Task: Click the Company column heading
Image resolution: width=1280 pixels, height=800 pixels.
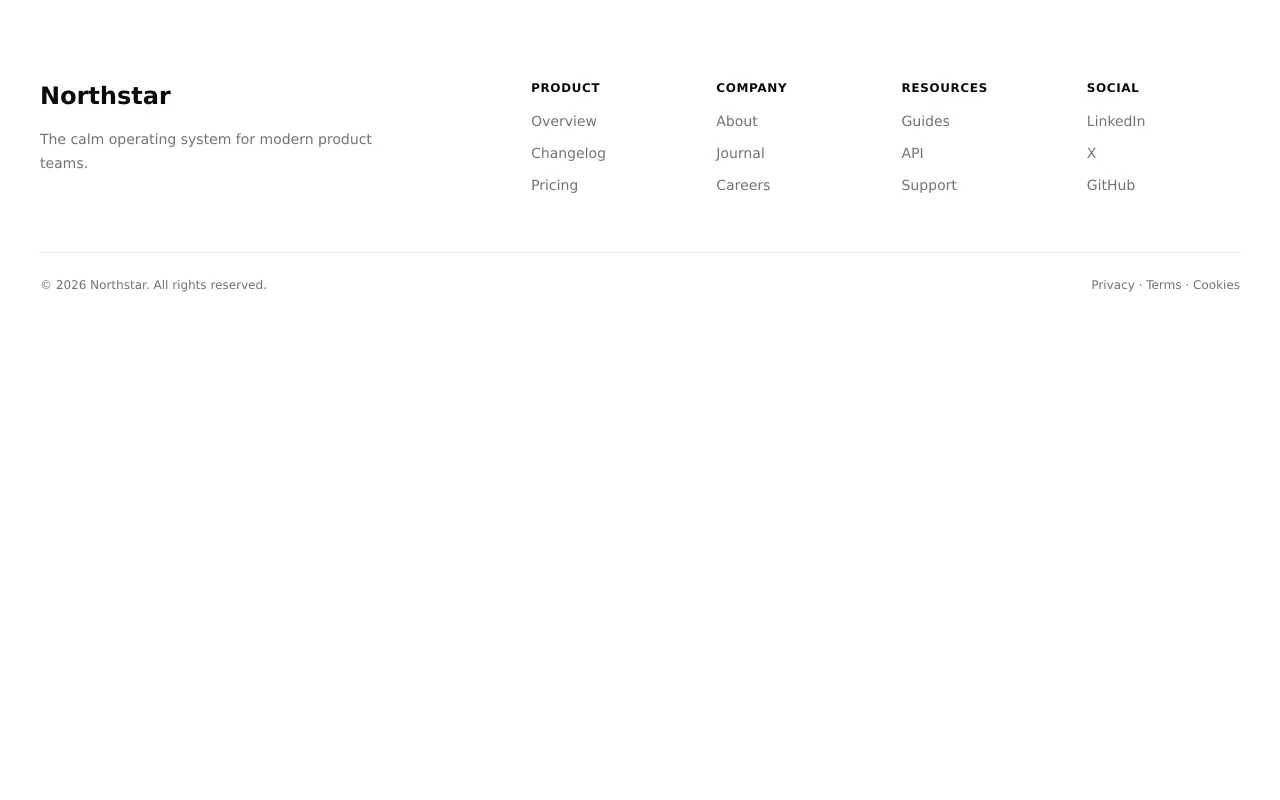Action: pos(751,88)
